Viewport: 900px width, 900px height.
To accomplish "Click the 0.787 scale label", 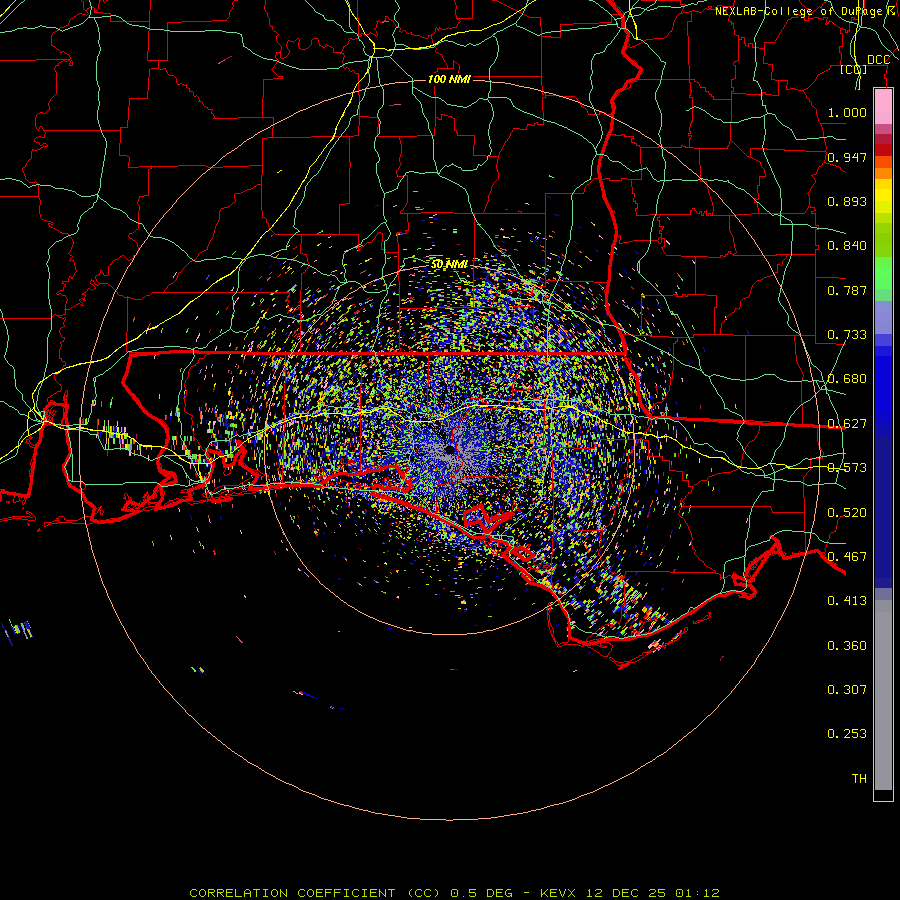I will (847, 290).
